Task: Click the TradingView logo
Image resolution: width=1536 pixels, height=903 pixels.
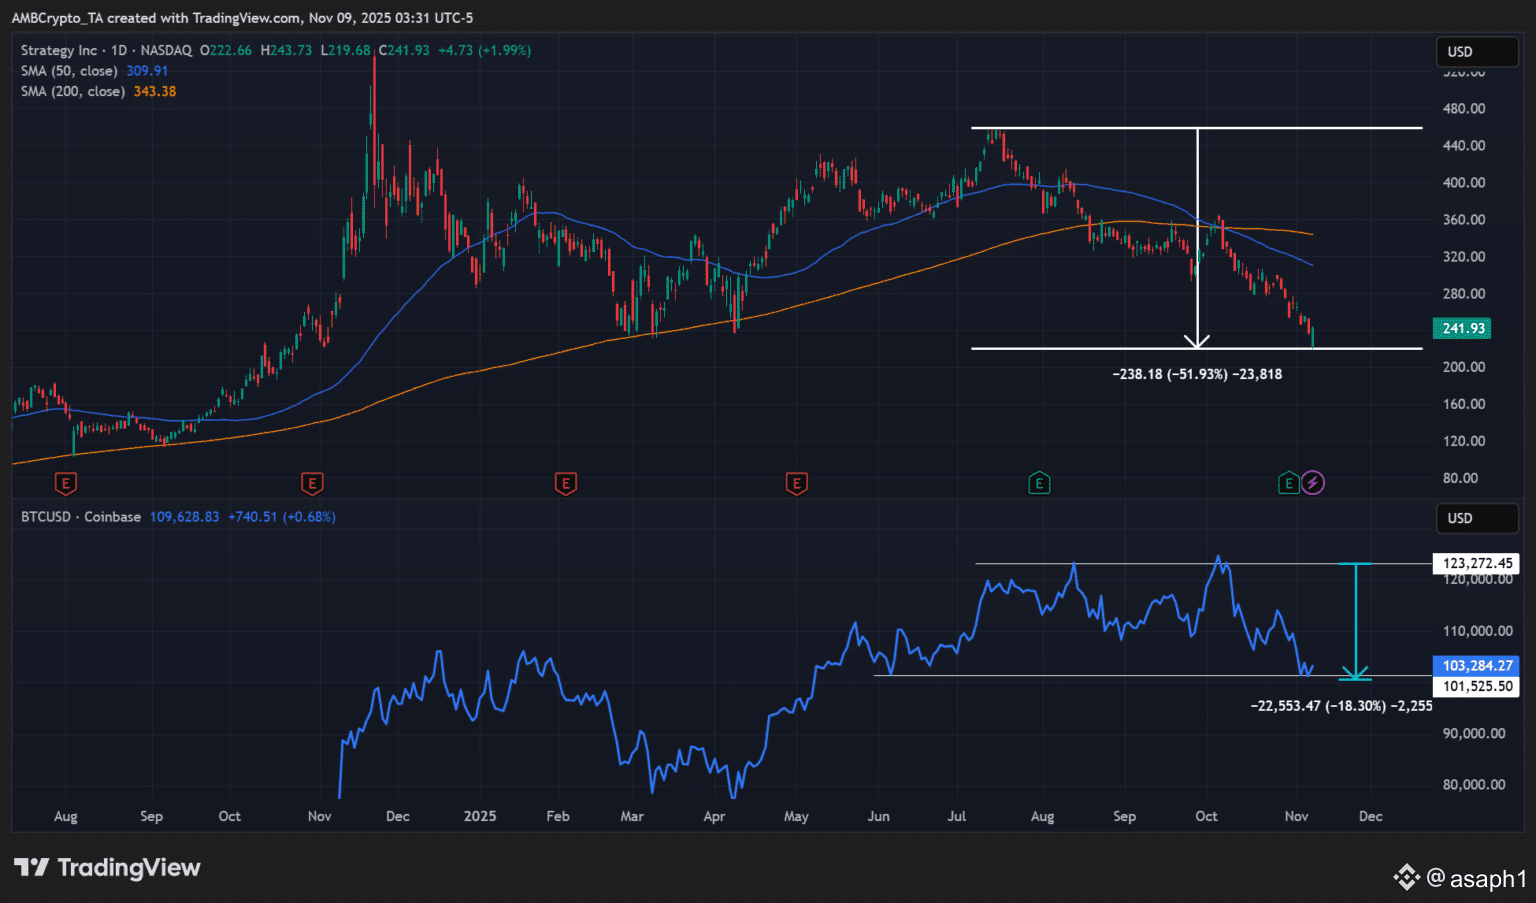Action: pos(107,867)
